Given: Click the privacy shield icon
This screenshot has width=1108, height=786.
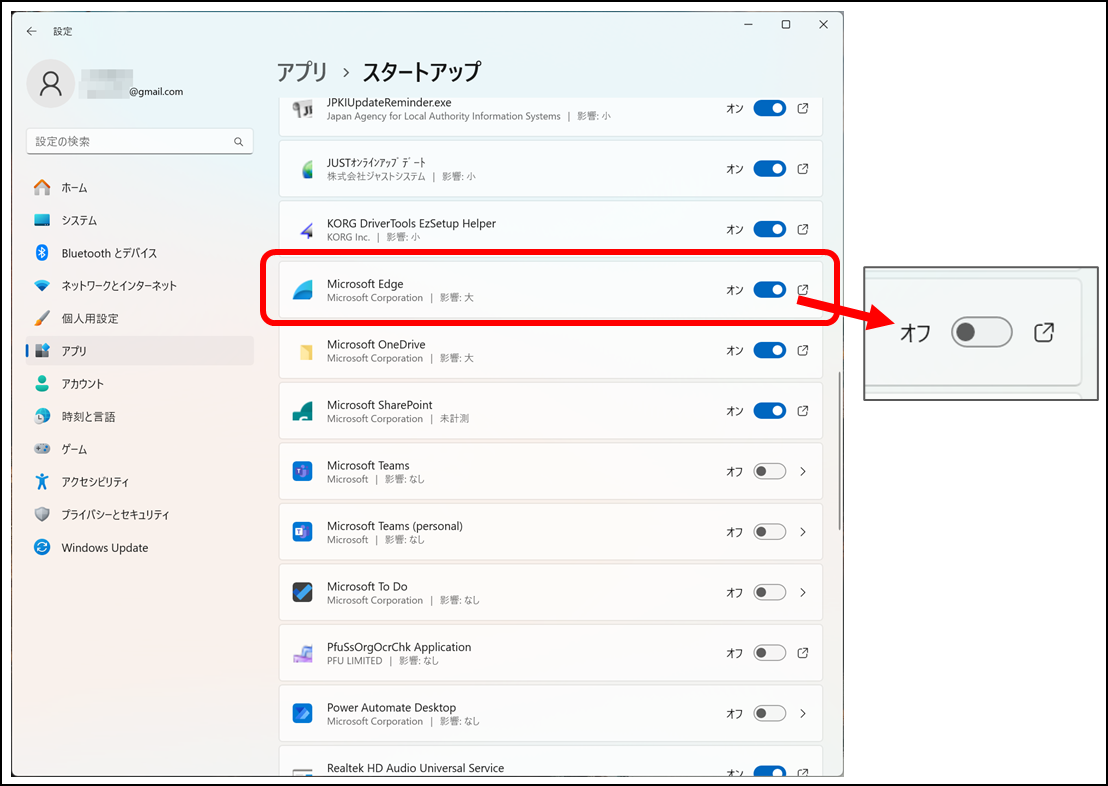Looking at the screenshot, I should coord(42,514).
